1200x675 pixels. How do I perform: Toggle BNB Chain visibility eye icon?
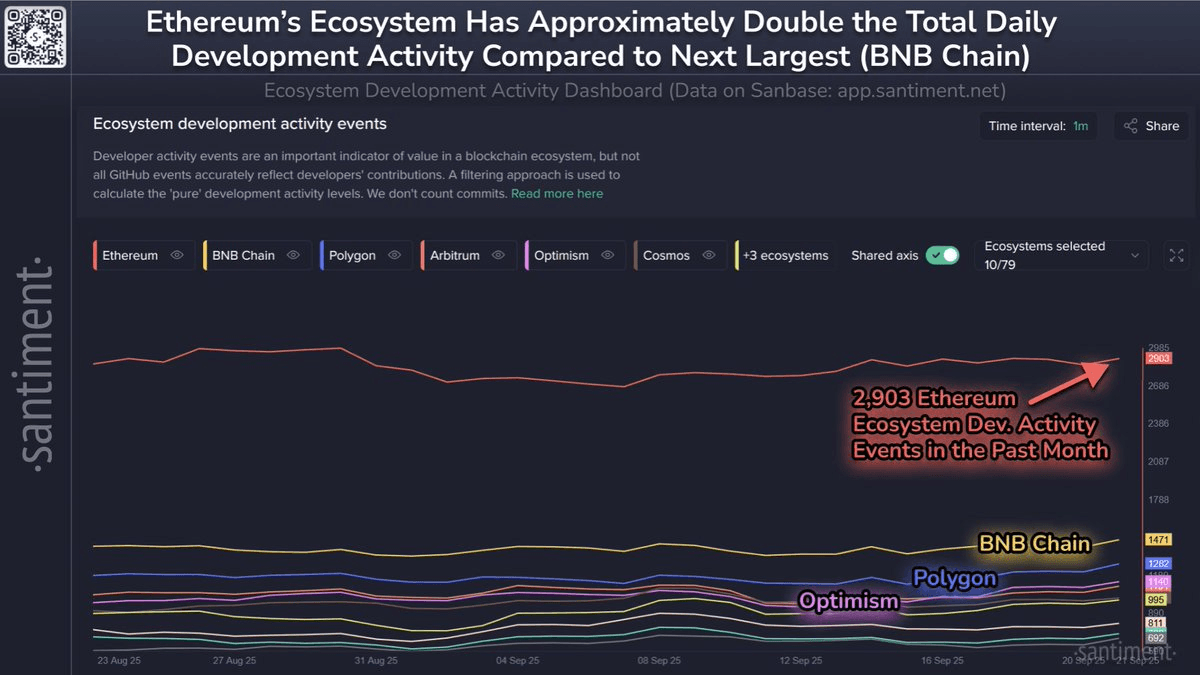[x=294, y=256]
